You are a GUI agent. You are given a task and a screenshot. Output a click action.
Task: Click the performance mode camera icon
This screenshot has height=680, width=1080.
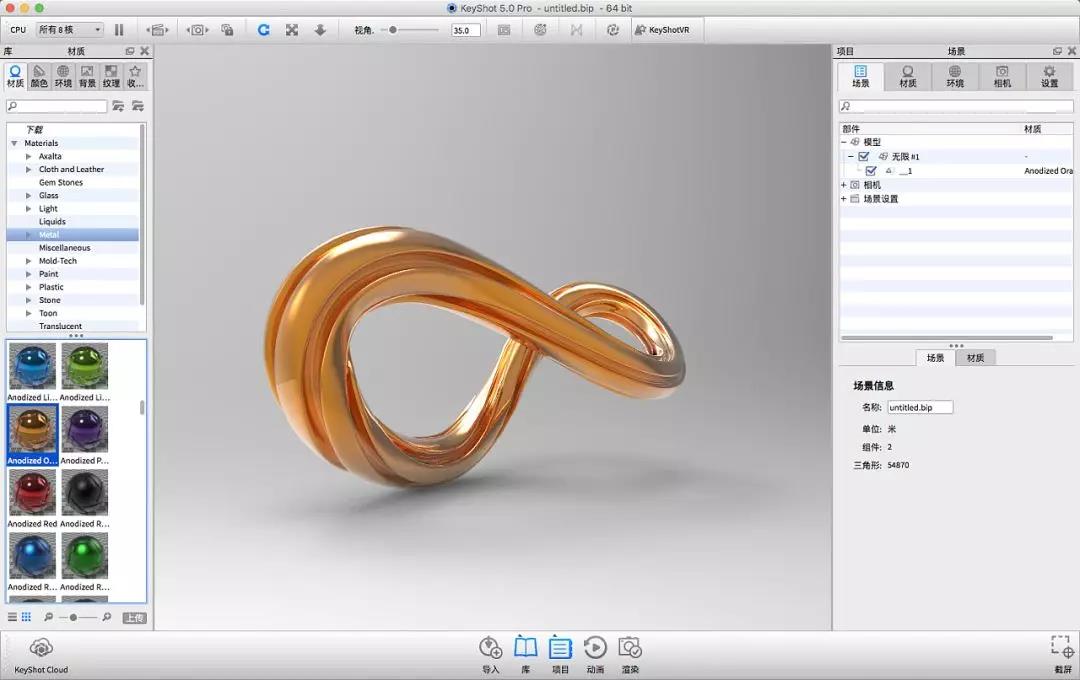158,30
